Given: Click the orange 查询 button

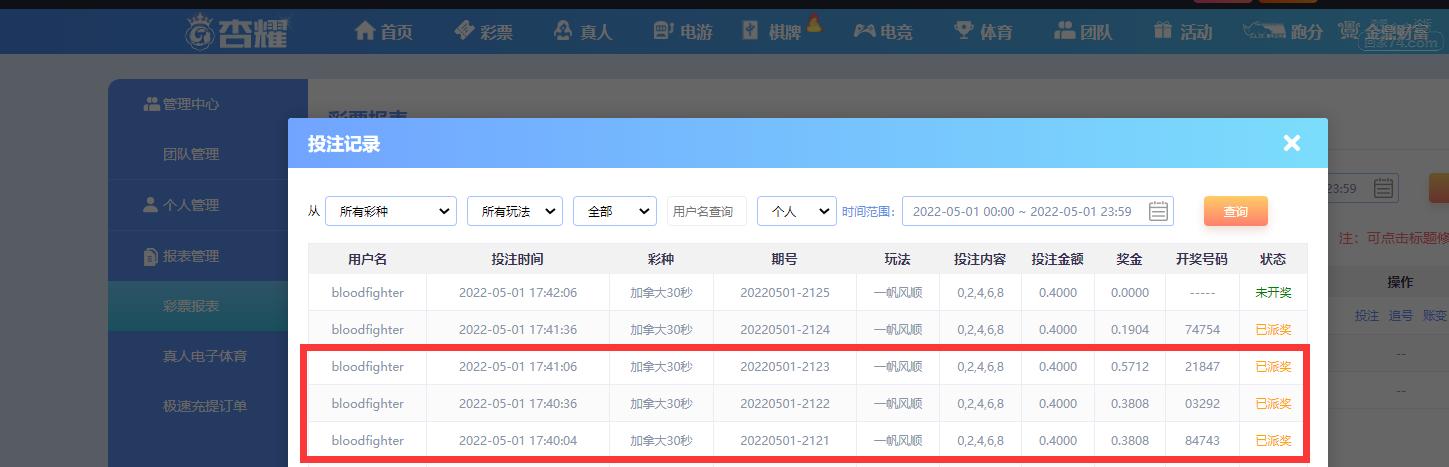Looking at the screenshot, I should (1236, 211).
